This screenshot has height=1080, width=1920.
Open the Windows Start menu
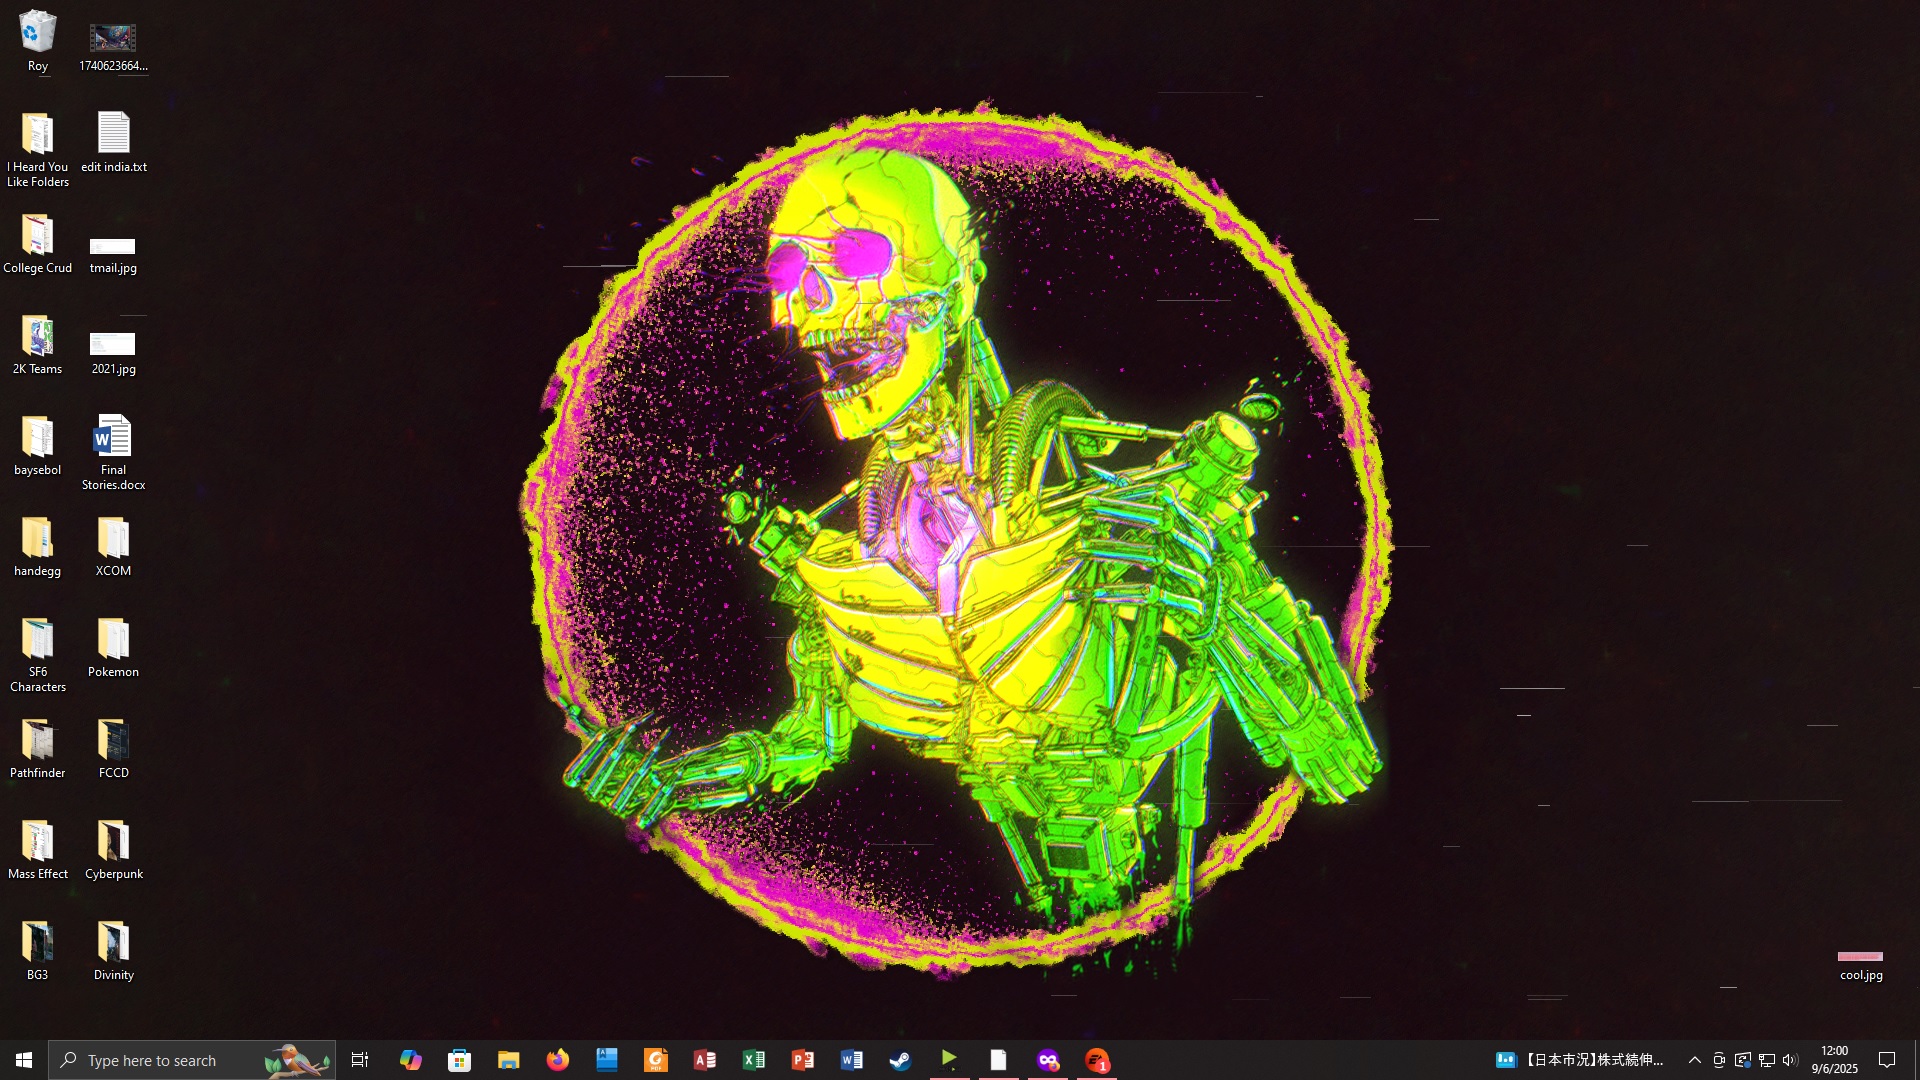coord(24,1060)
